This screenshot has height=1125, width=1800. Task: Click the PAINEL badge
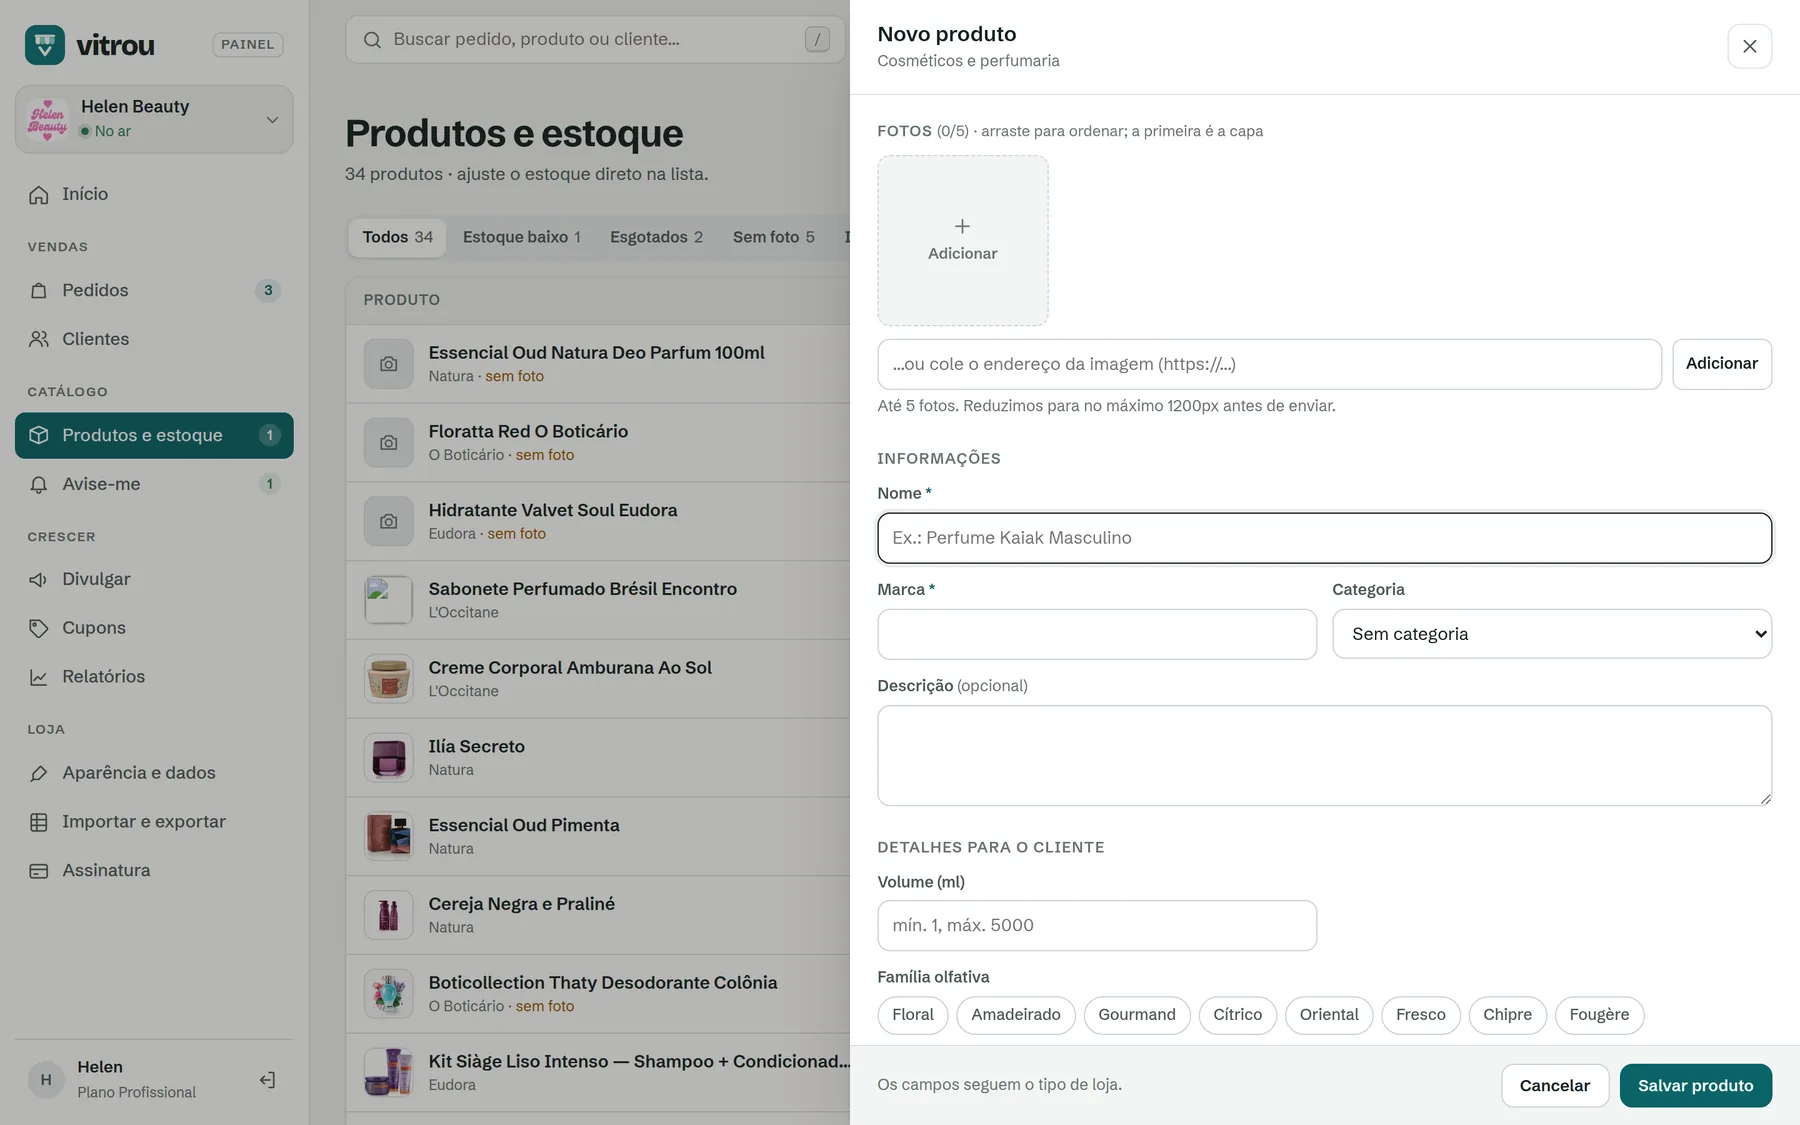coord(248,45)
